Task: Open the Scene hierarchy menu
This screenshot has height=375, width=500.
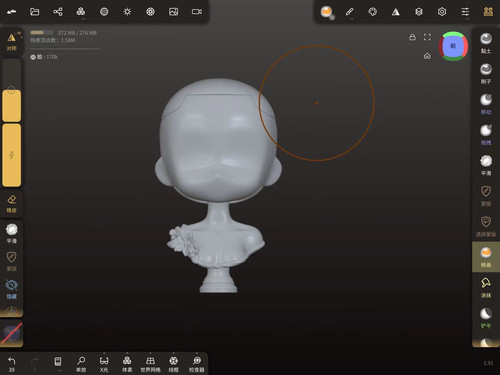Action: click(x=58, y=12)
